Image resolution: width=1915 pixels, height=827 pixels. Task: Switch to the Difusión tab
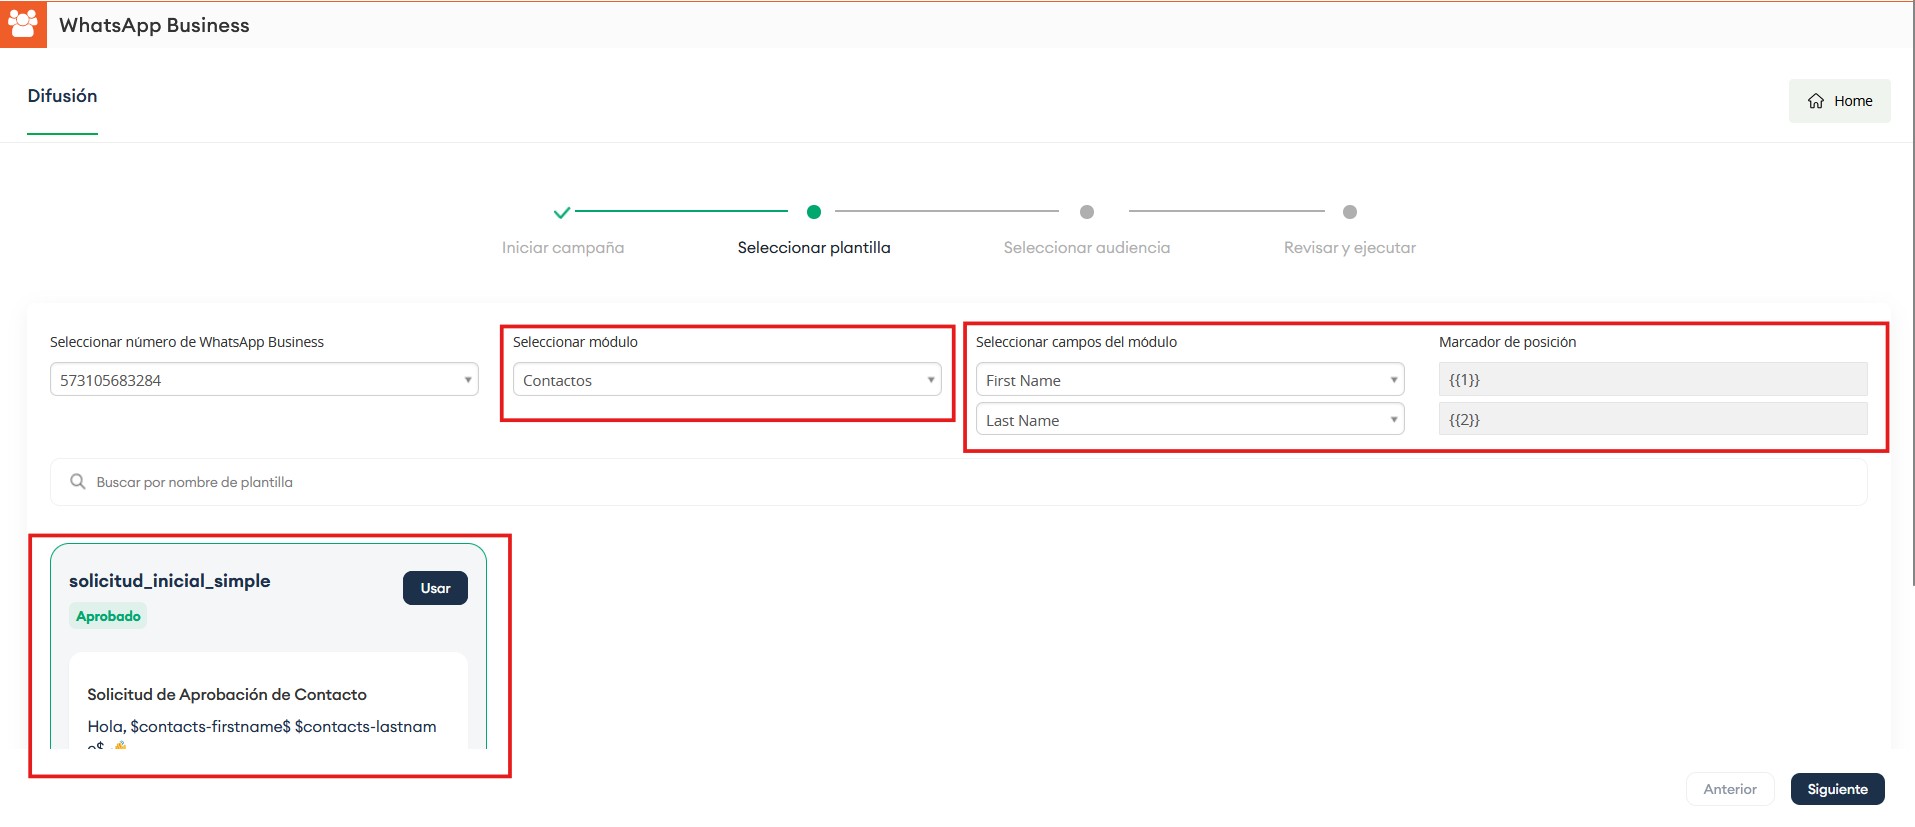62,96
